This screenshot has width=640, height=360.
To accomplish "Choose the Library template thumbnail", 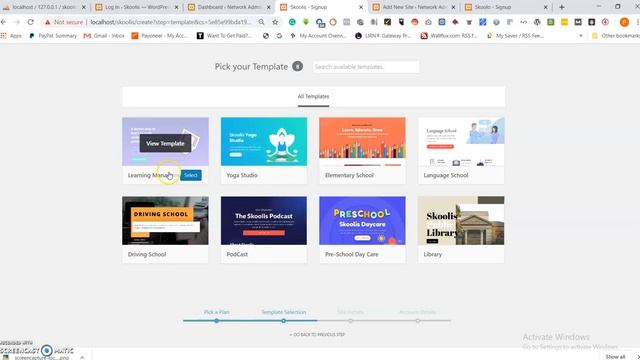I will tap(461, 221).
